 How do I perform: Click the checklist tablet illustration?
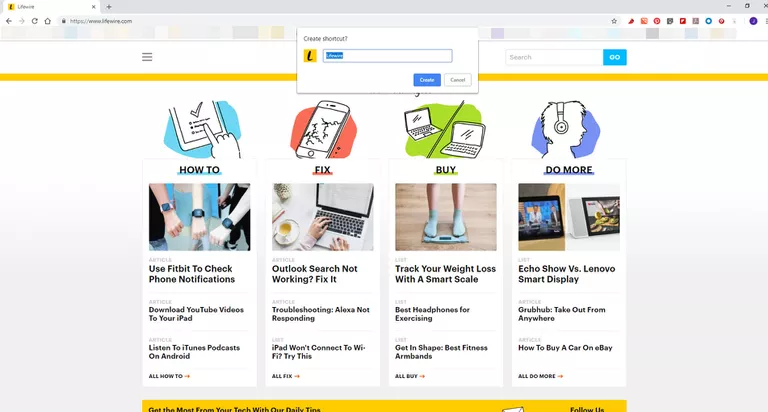202,129
